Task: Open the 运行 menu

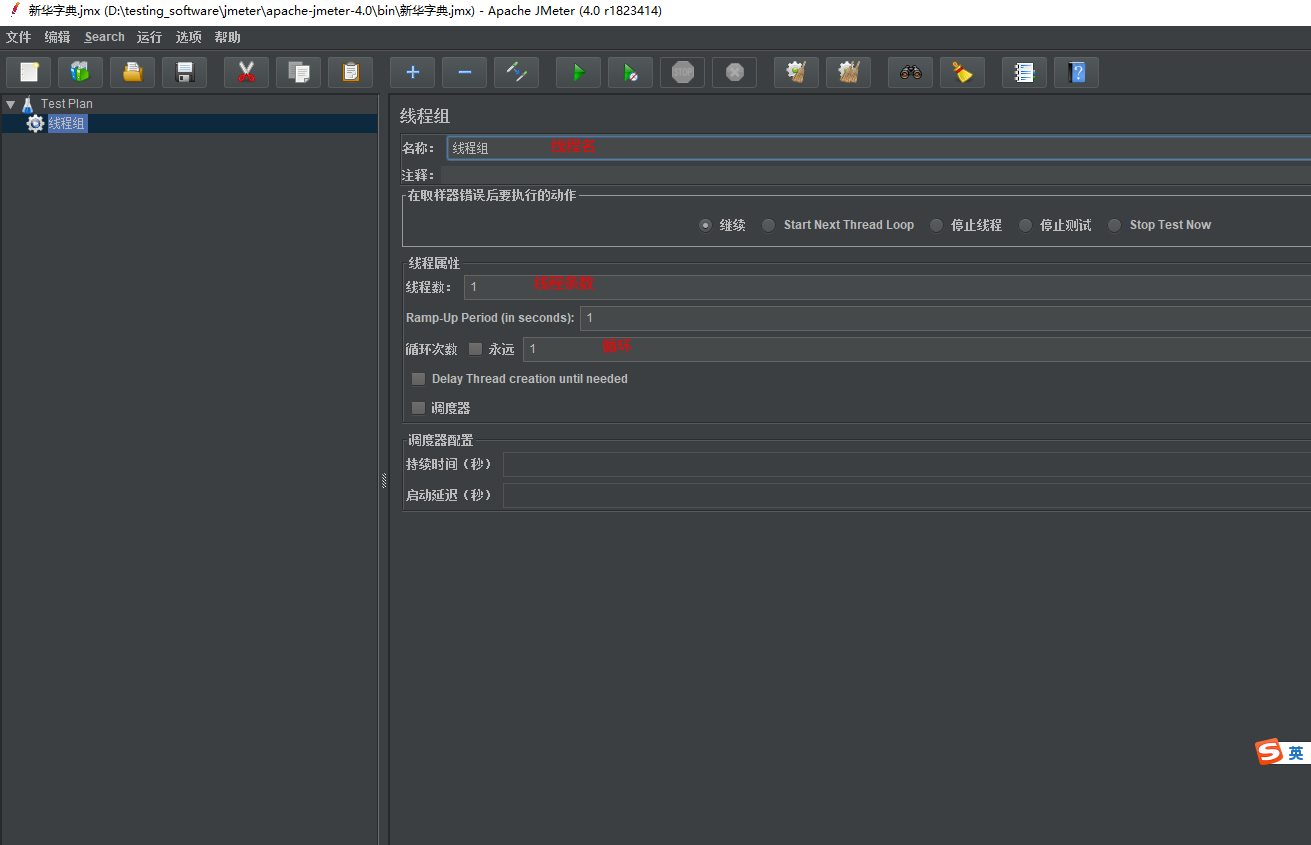Action: click(x=149, y=37)
